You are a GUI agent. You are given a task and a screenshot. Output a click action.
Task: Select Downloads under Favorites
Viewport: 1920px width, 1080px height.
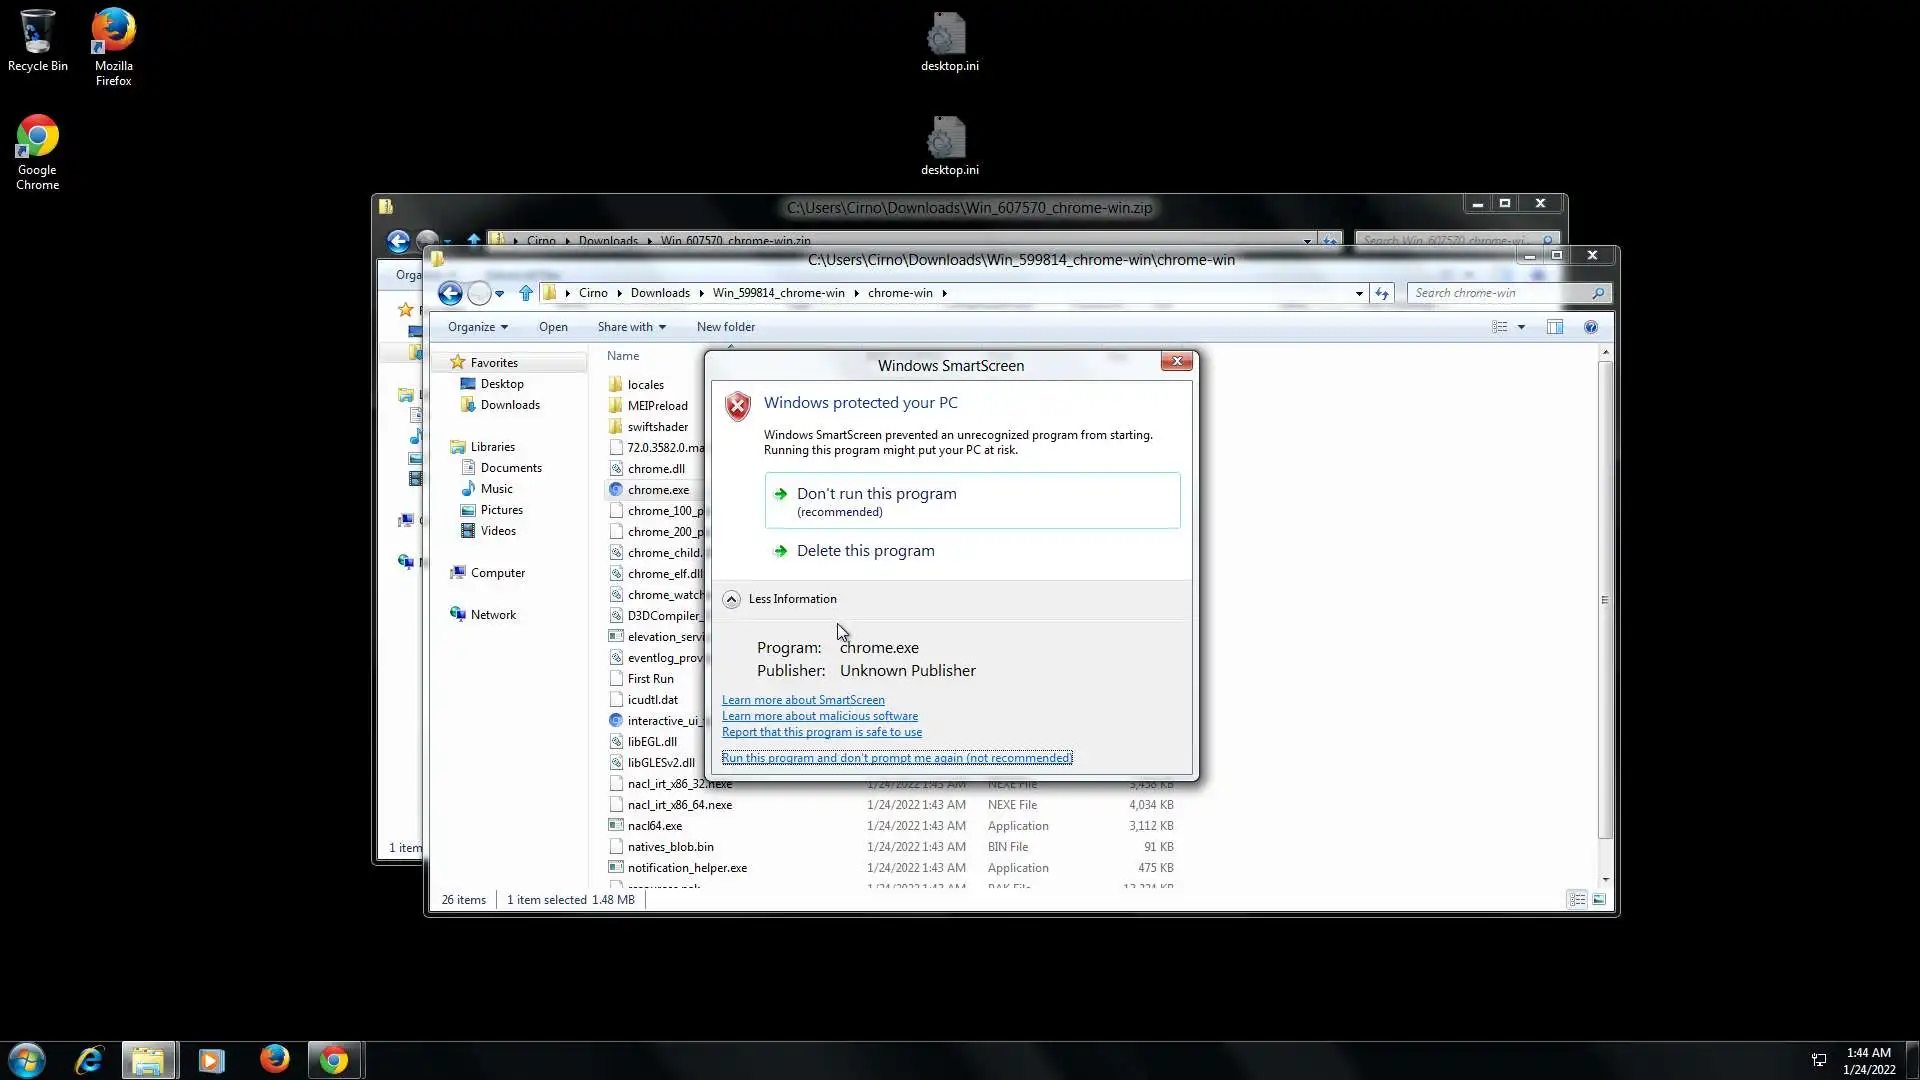pos(509,405)
